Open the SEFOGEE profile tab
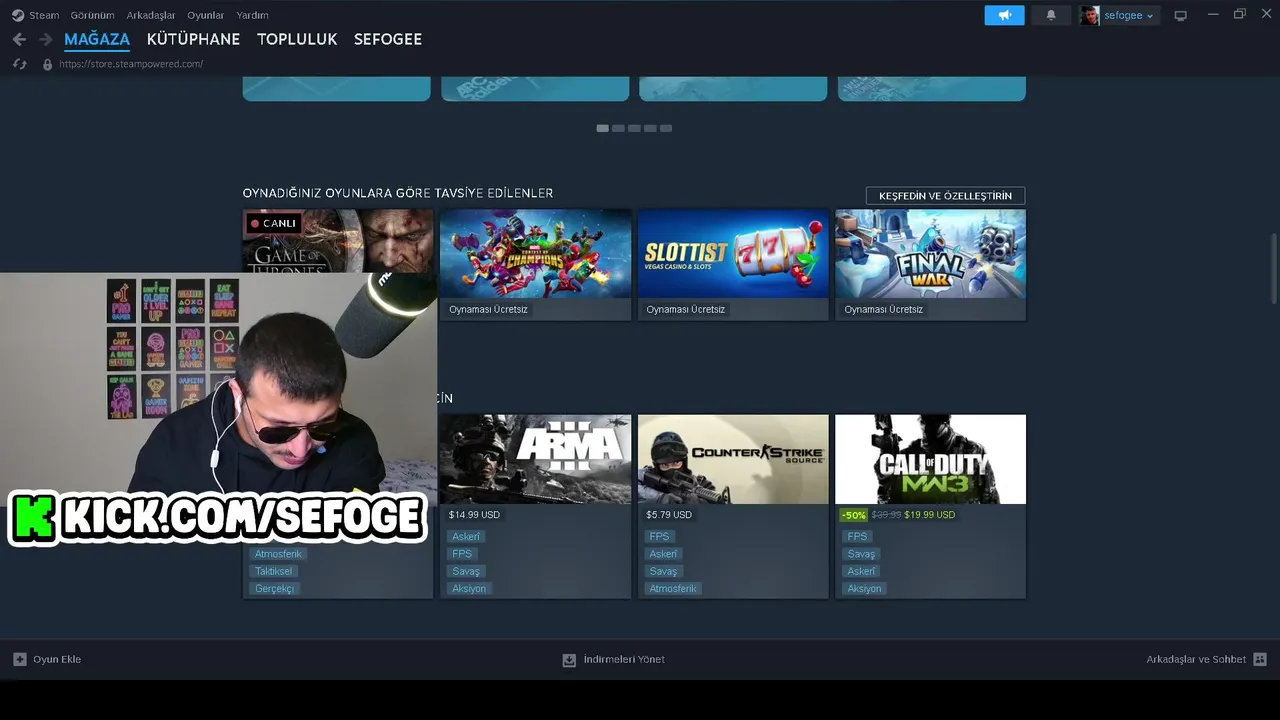The image size is (1280, 720). tap(388, 39)
